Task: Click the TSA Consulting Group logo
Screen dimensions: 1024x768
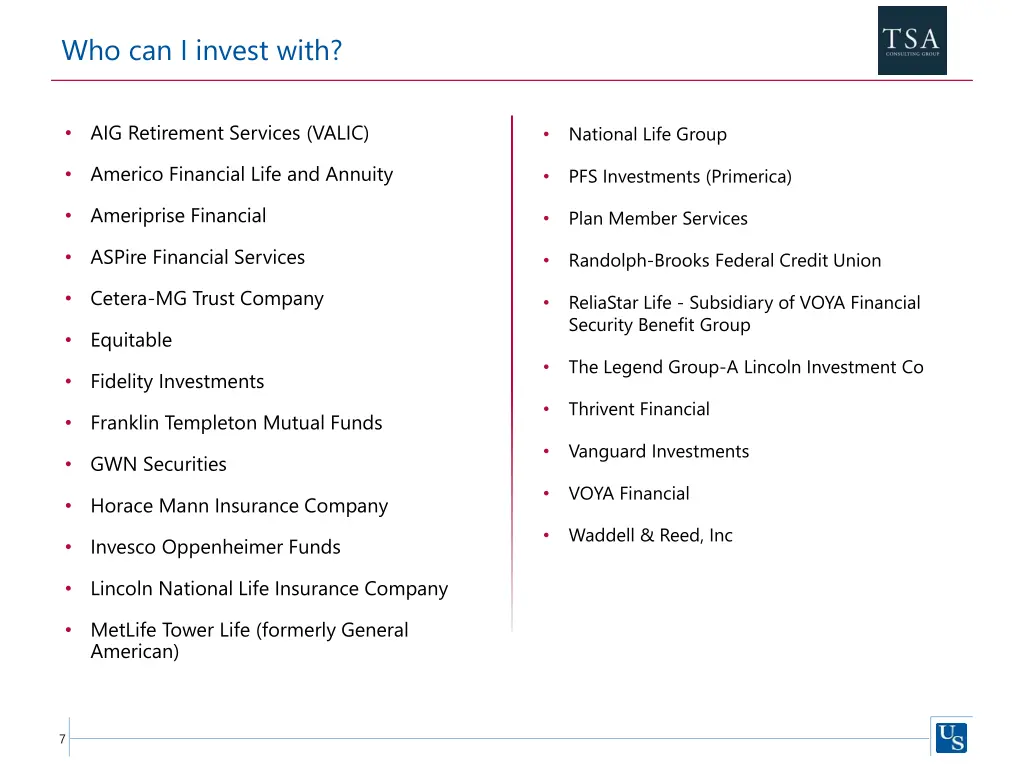Action: [912, 40]
